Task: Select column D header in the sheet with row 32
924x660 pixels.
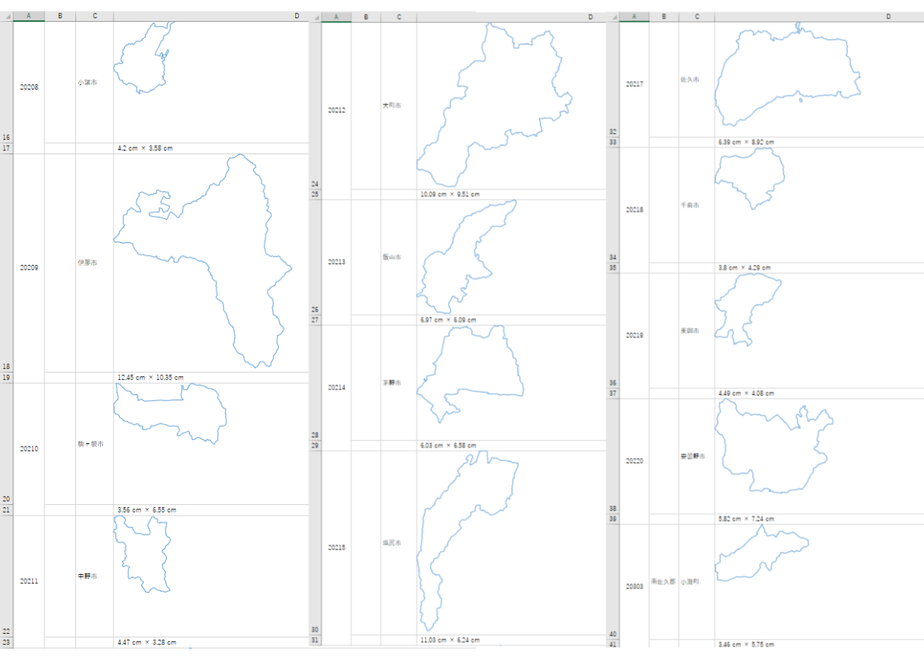Action: 819,17
